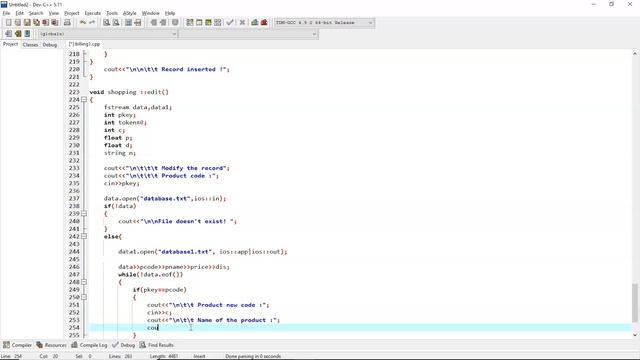
Task: Open the Project menu
Action: (71, 13)
